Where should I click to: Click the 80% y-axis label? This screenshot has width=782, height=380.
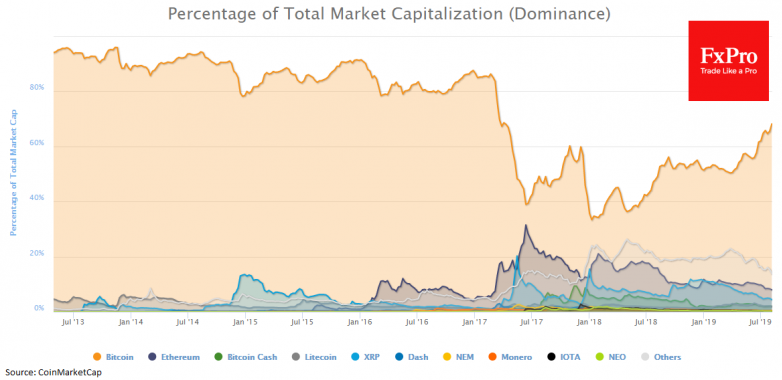point(38,88)
